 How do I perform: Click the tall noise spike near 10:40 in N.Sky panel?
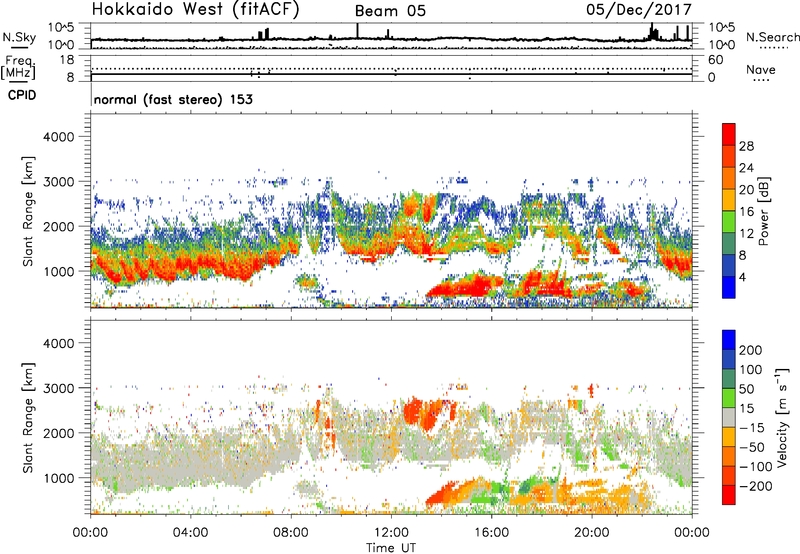pyautogui.click(x=357, y=31)
